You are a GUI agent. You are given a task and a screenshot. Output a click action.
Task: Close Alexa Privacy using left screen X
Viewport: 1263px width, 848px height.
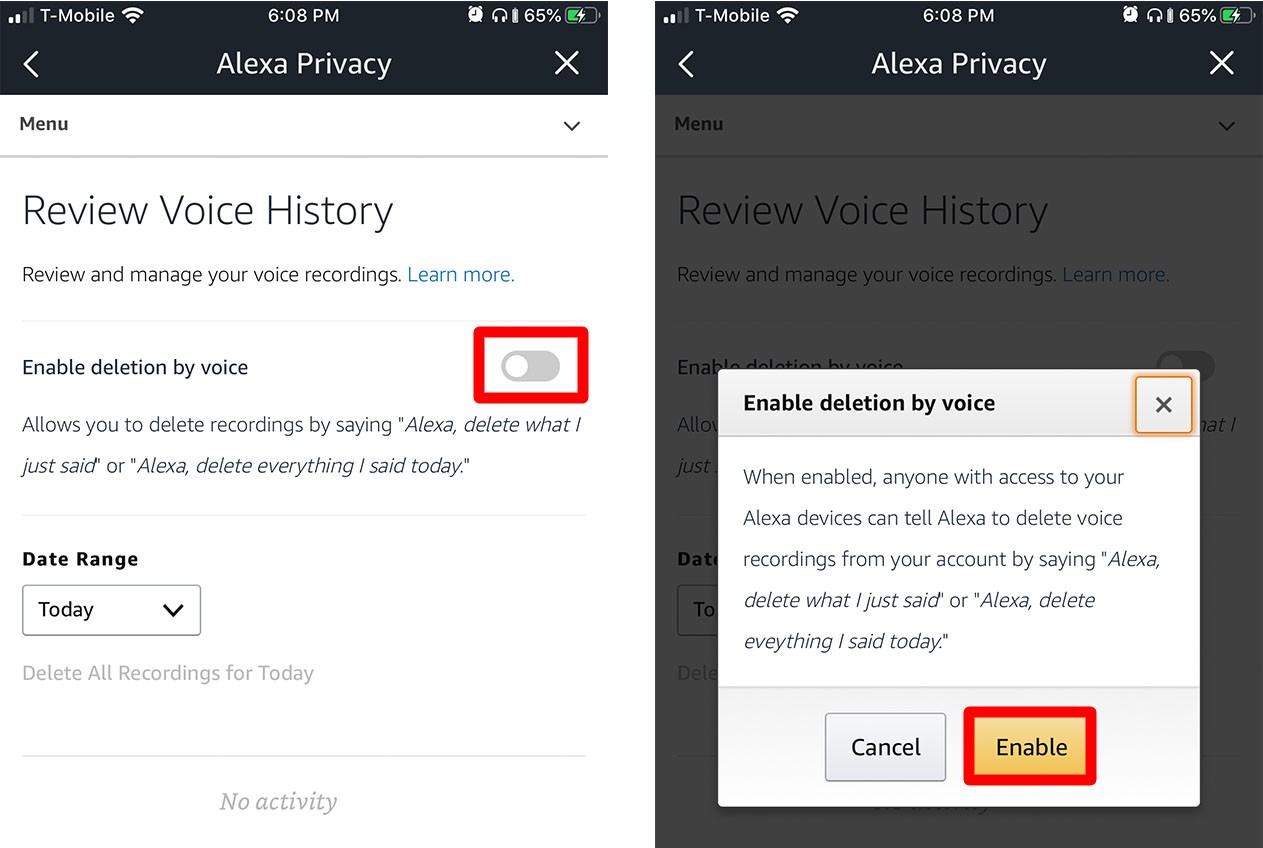click(x=567, y=64)
